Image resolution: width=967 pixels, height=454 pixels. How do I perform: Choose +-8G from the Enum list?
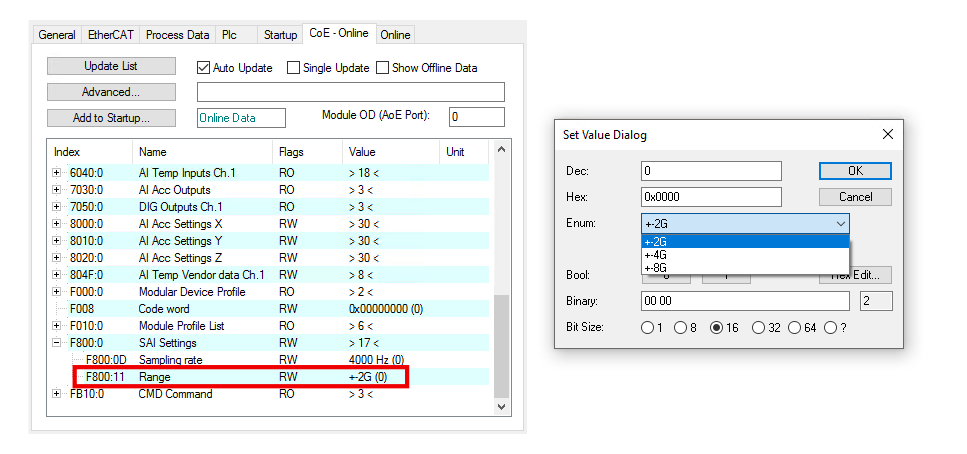[745, 268]
